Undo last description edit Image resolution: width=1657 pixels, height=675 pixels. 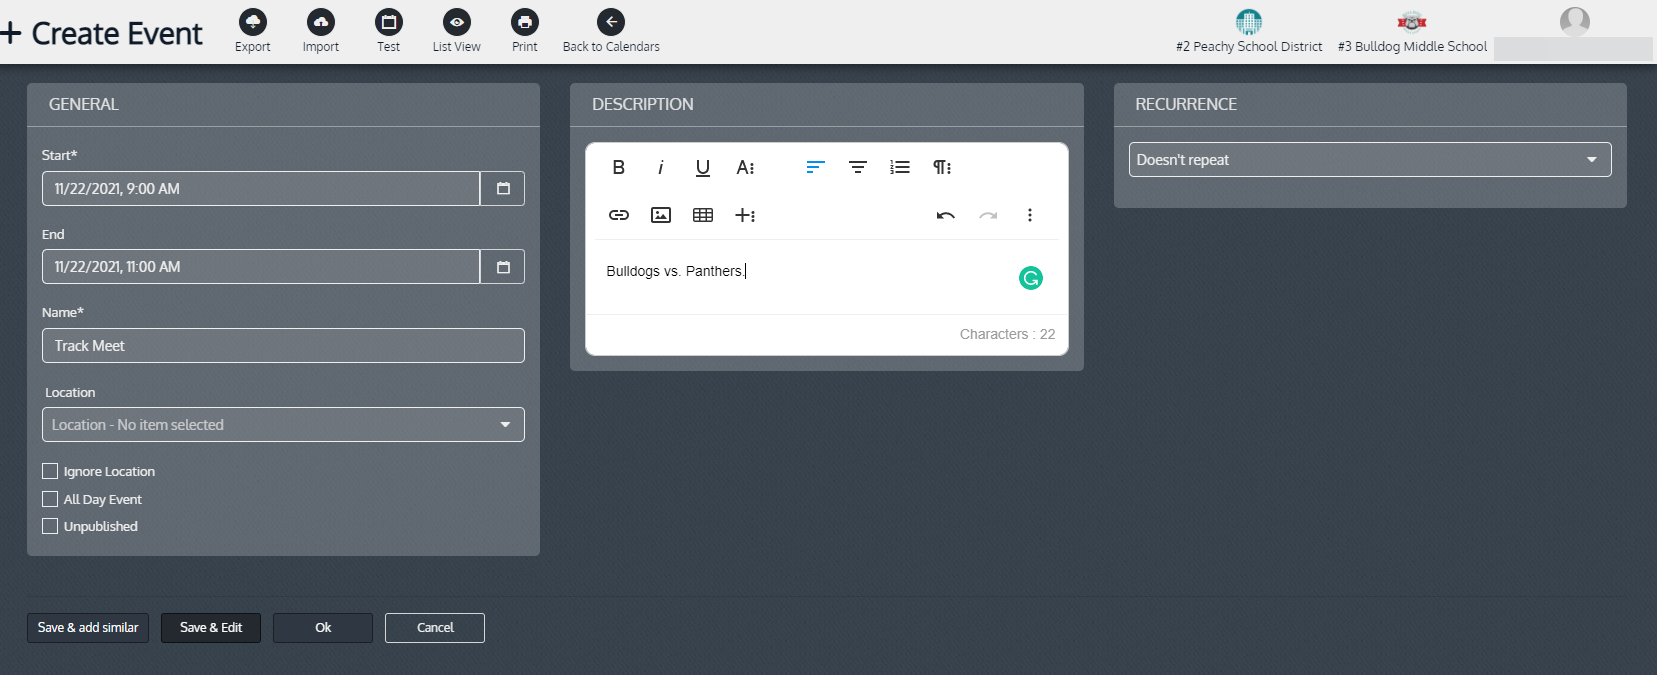[x=946, y=215]
